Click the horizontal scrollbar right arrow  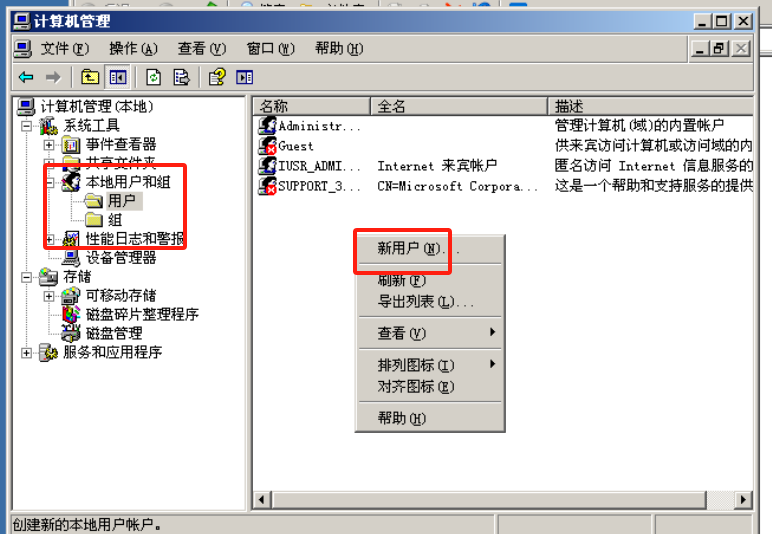[742, 500]
